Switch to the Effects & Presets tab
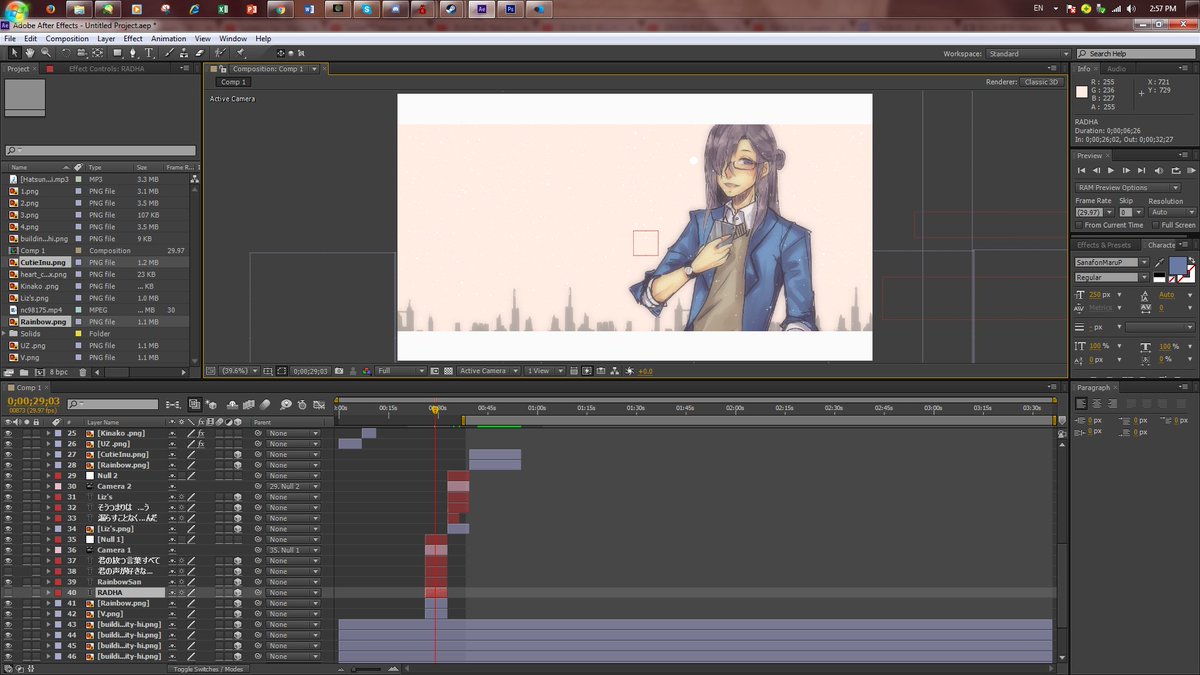The width and height of the screenshot is (1200, 675). coord(1105,244)
